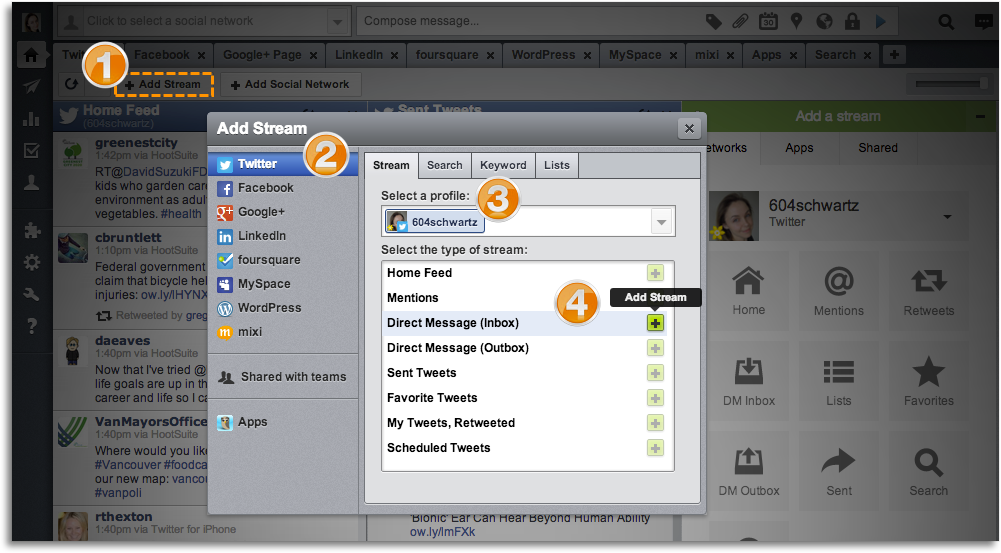Viewport: 1001px width, 553px height.
Task: Open the Settings gear sidebar icon
Action: point(31,262)
